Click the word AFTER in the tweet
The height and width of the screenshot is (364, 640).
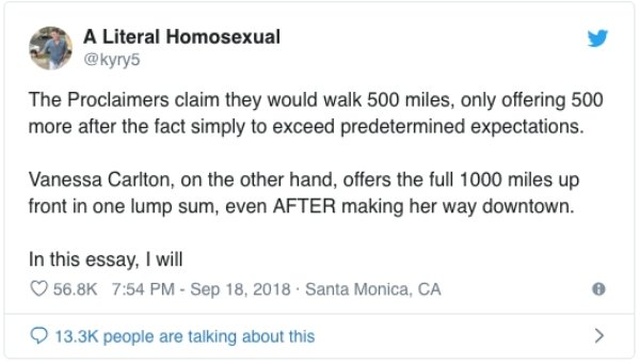pos(304,206)
